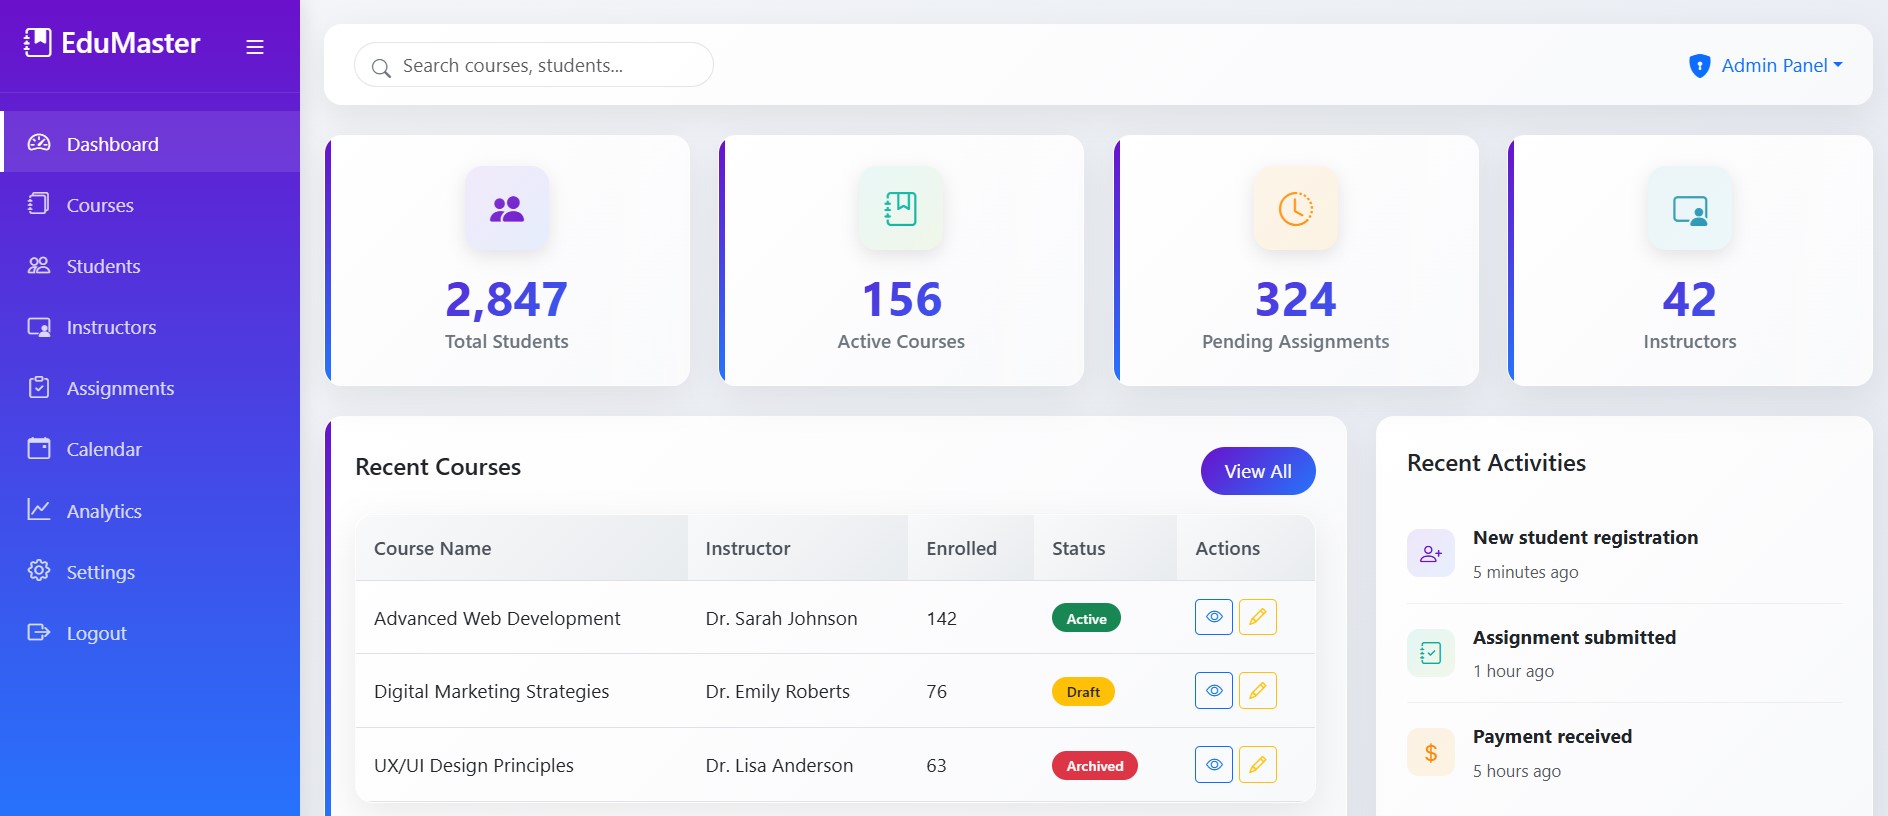View the Advanced Web Development course
1888x816 pixels.
[1213, 617]
